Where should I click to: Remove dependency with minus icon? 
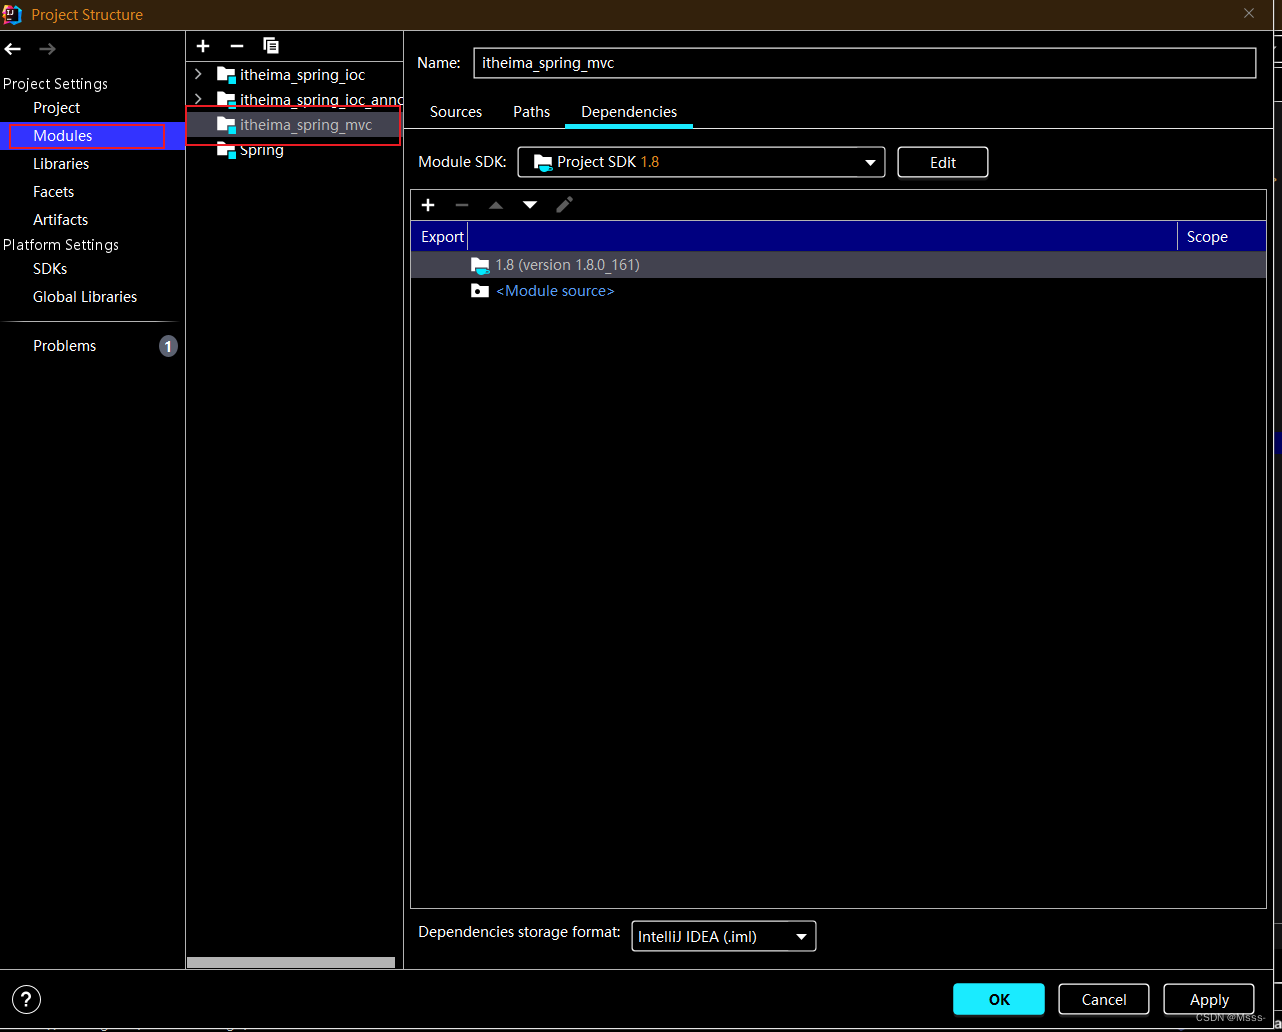coord(462,205)
